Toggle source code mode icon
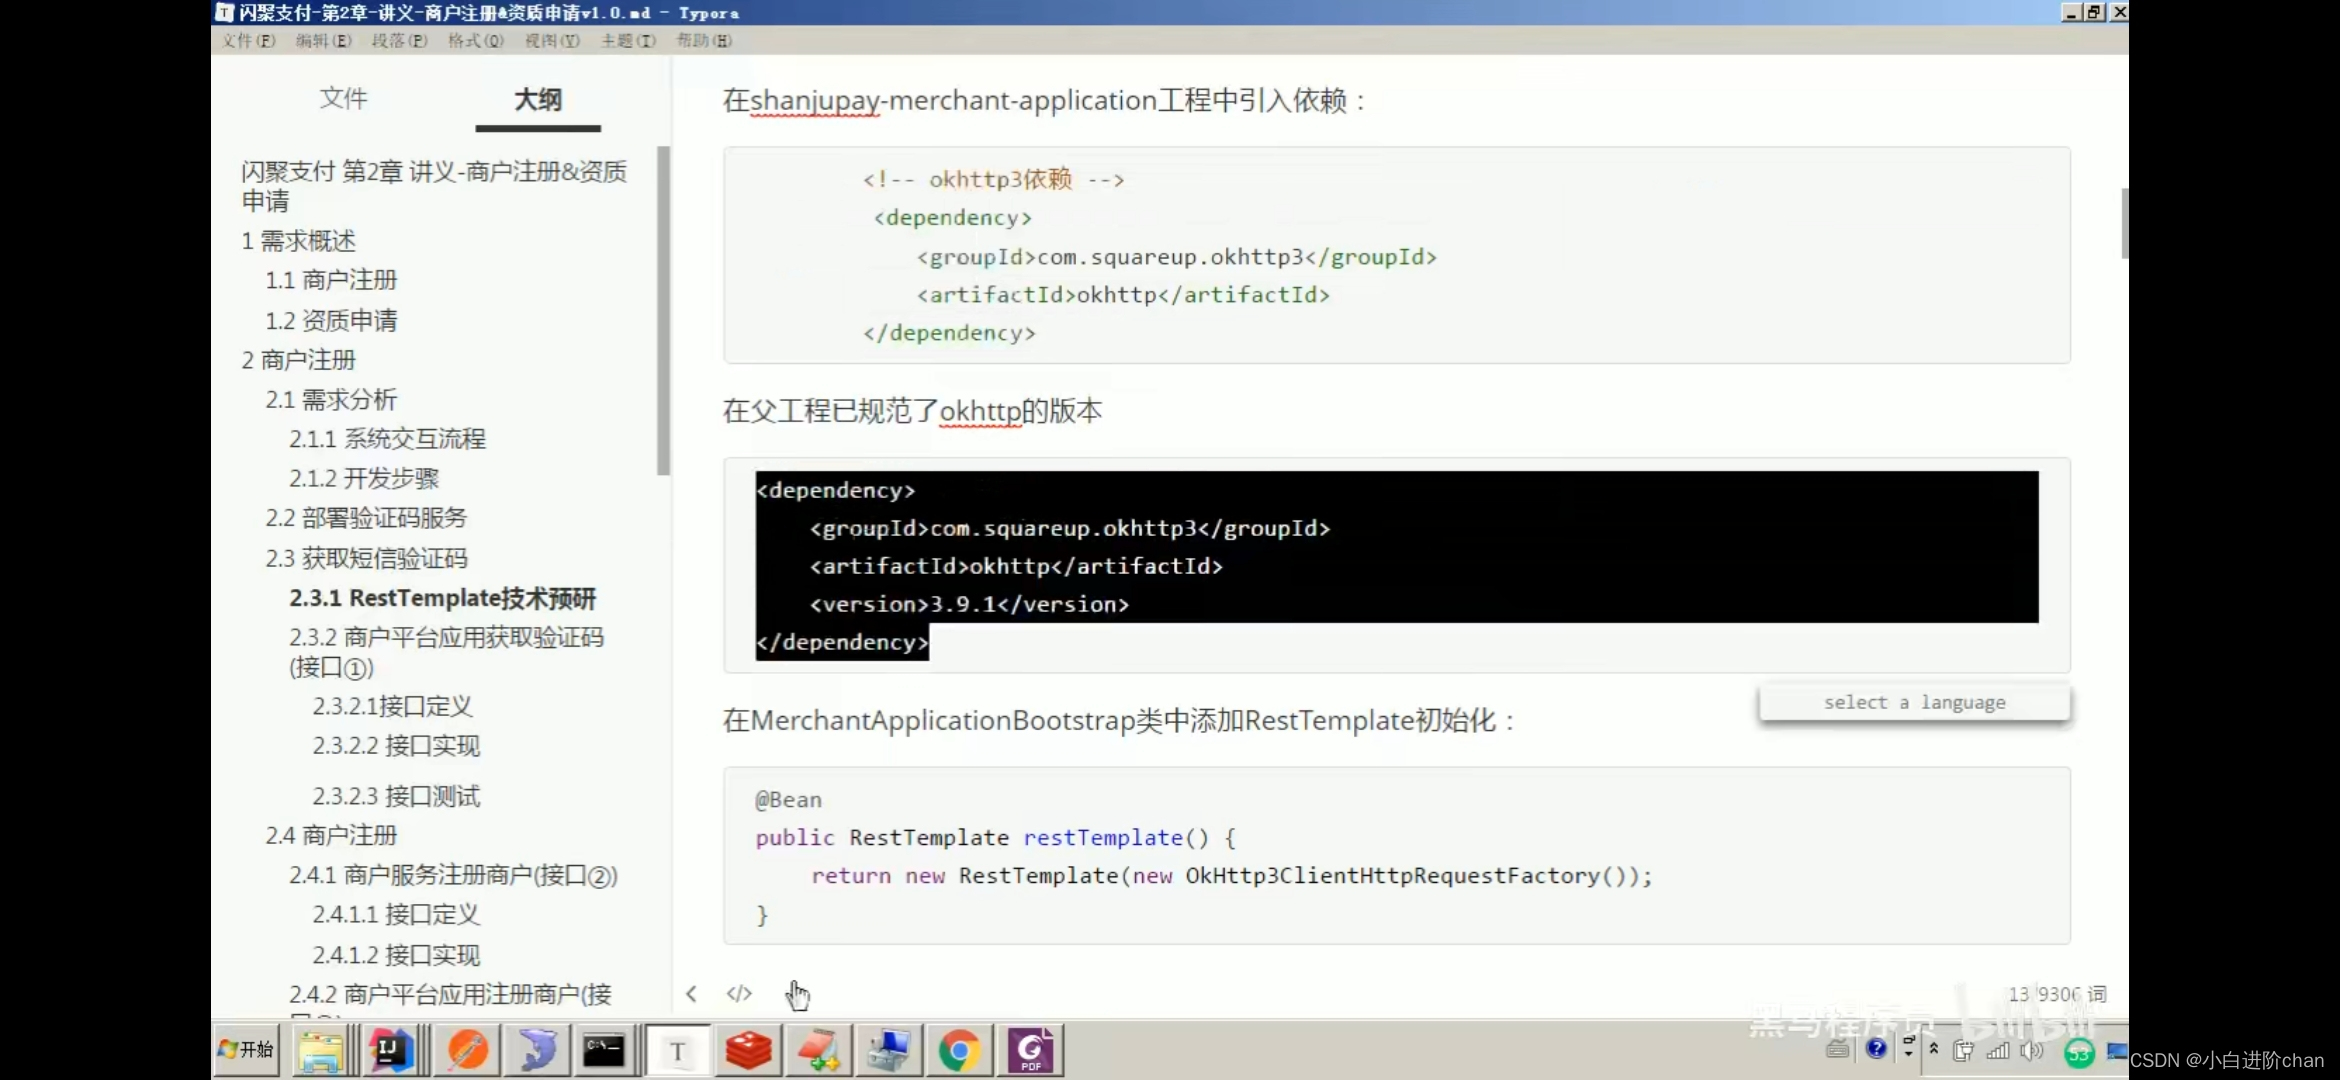The image size is (2340, 1080). click(739, 994)
